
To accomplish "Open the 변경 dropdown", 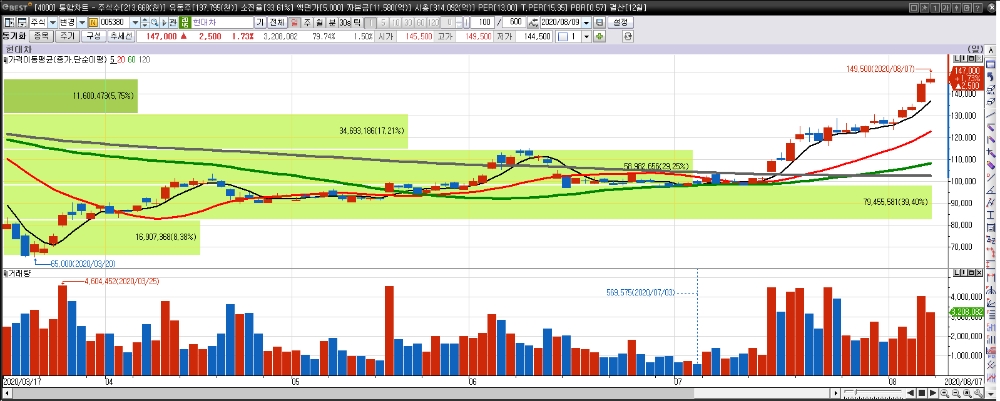I will [82, 23].
